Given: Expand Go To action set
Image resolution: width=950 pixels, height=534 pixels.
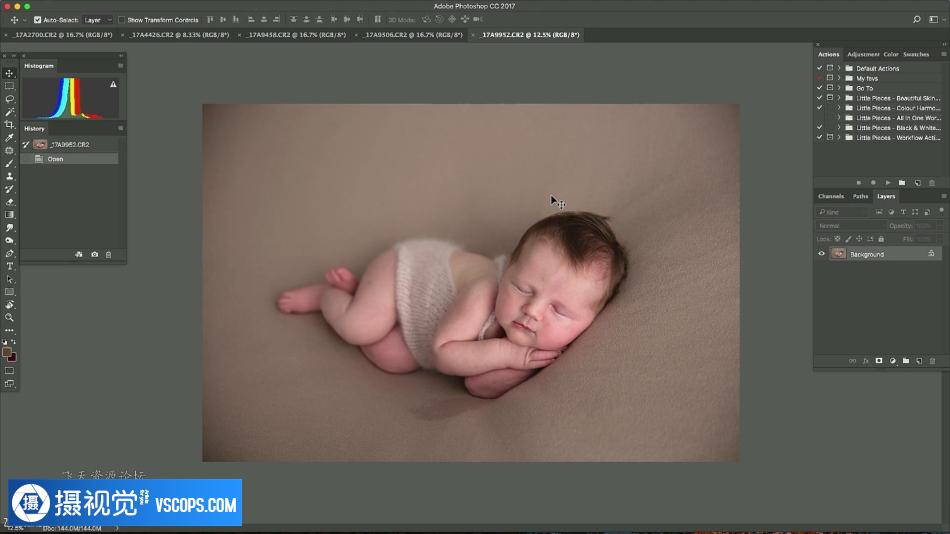Looking at the screenshot, I should coord(839,88).
